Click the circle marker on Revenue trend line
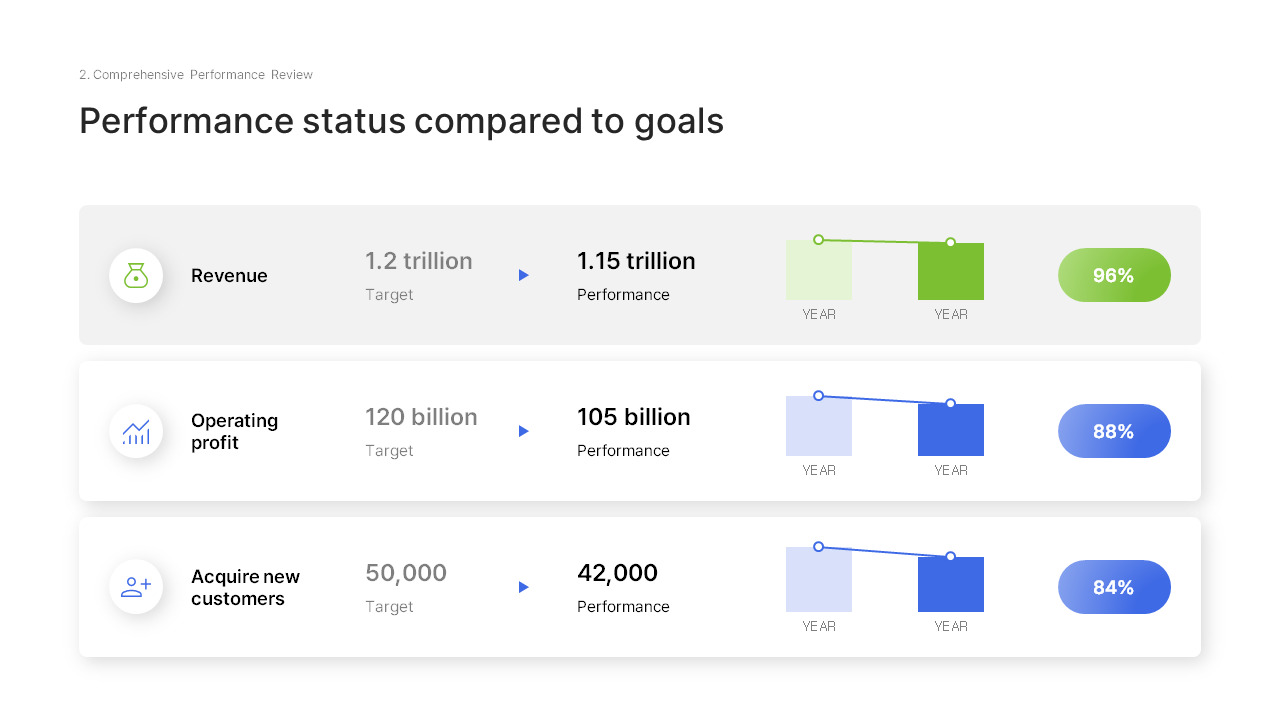The width and height of the screenshot is (1280, 720). point(818,239)
